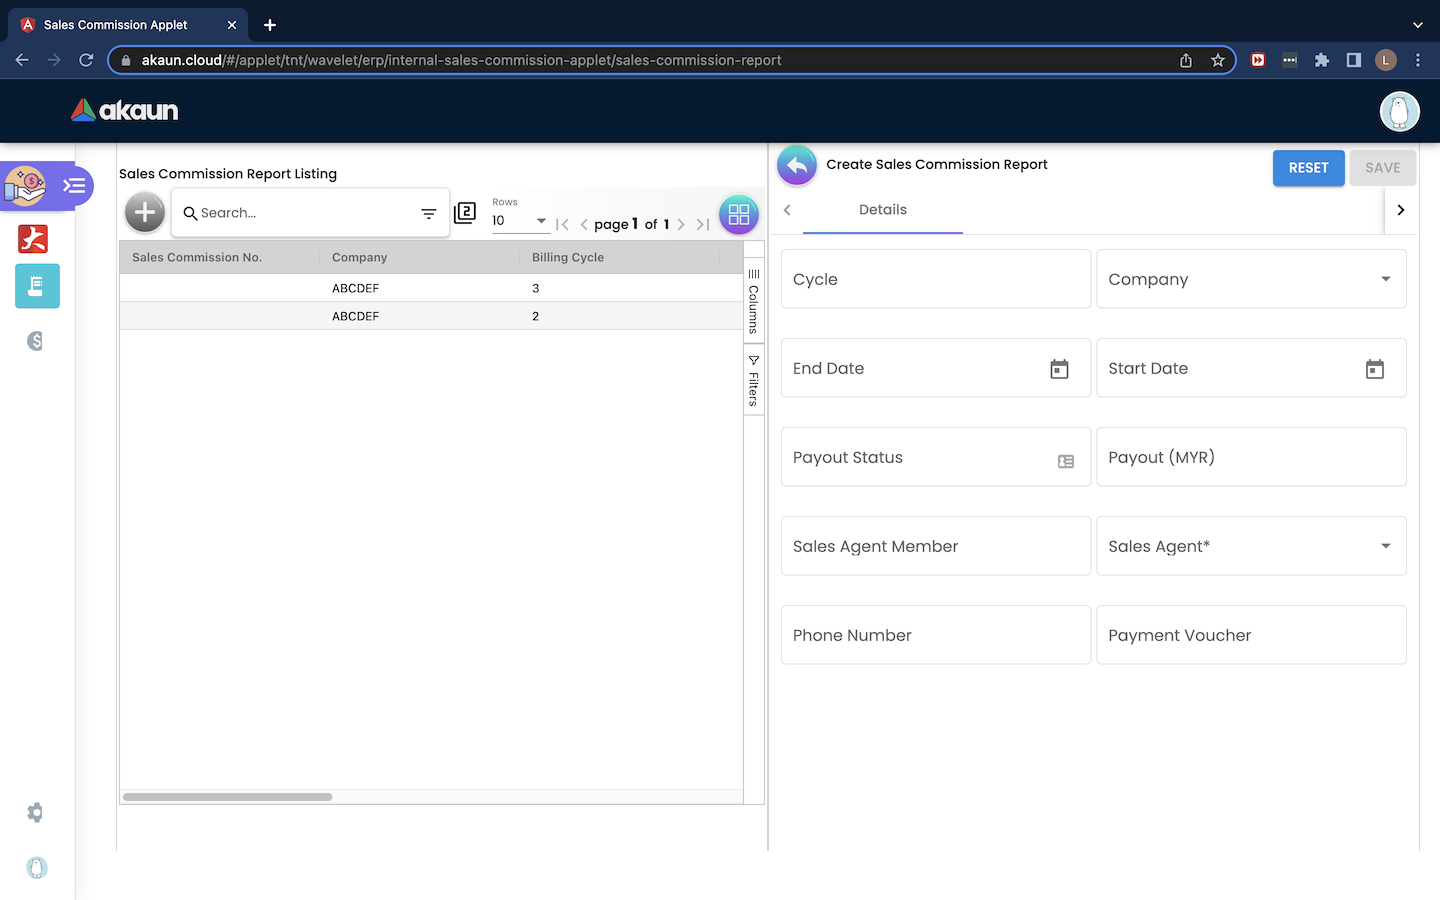
Task: Open the search filter options icon
Action: 428,213
